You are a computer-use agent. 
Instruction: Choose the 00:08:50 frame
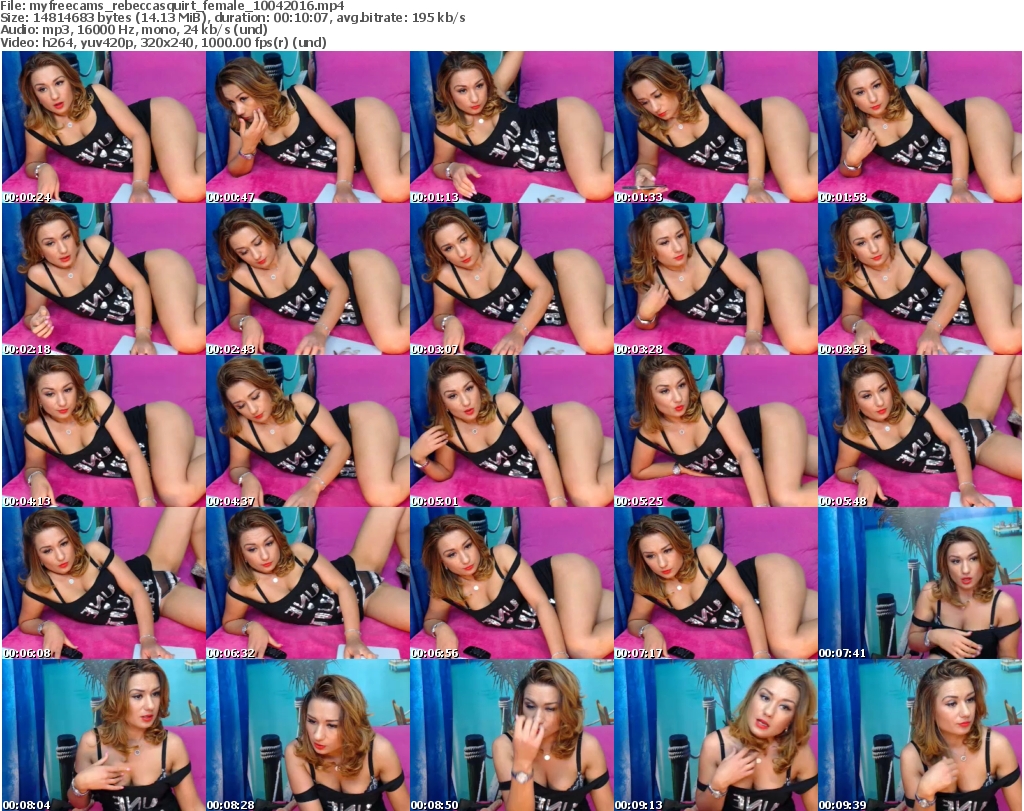tap(511, 735)
